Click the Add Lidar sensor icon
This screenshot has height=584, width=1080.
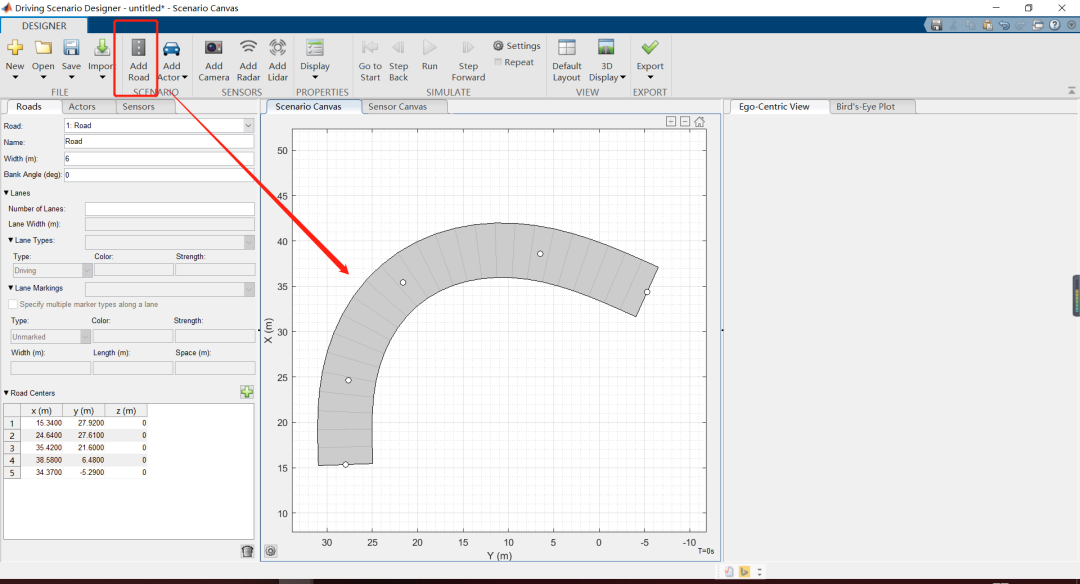tap(278, 47)
